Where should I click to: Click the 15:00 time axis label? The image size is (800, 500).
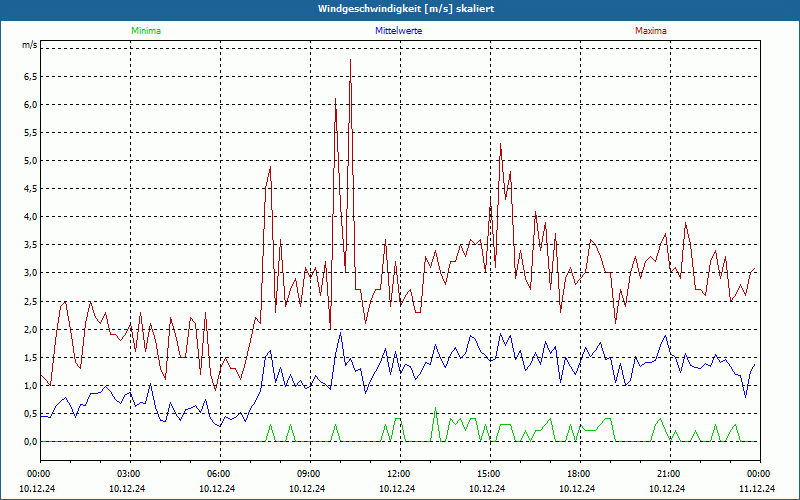click(488, 474)
